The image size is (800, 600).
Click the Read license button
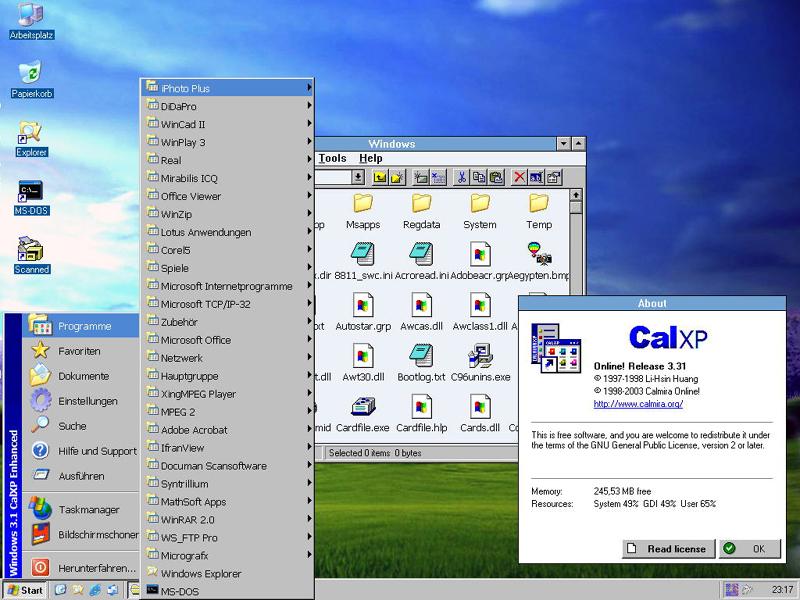tap(669, 548)
